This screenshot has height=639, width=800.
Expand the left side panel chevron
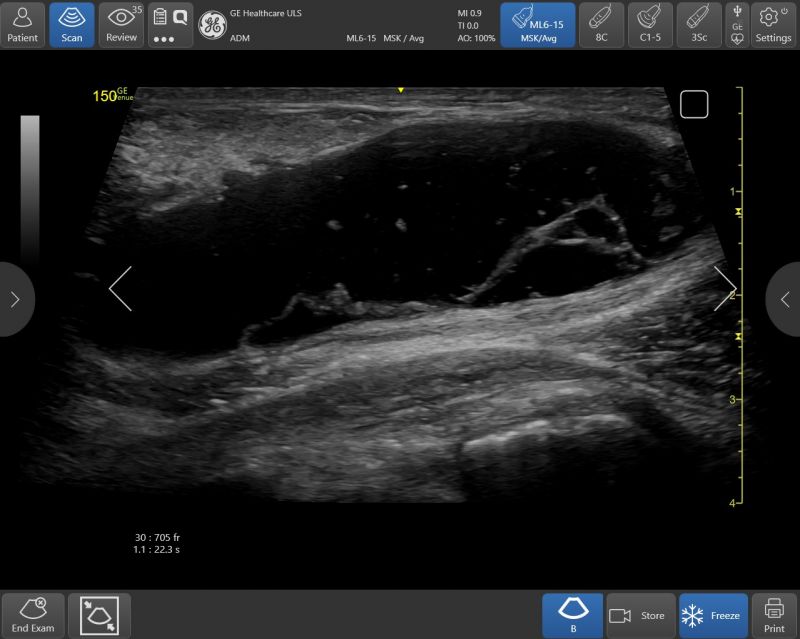(15, 299)
